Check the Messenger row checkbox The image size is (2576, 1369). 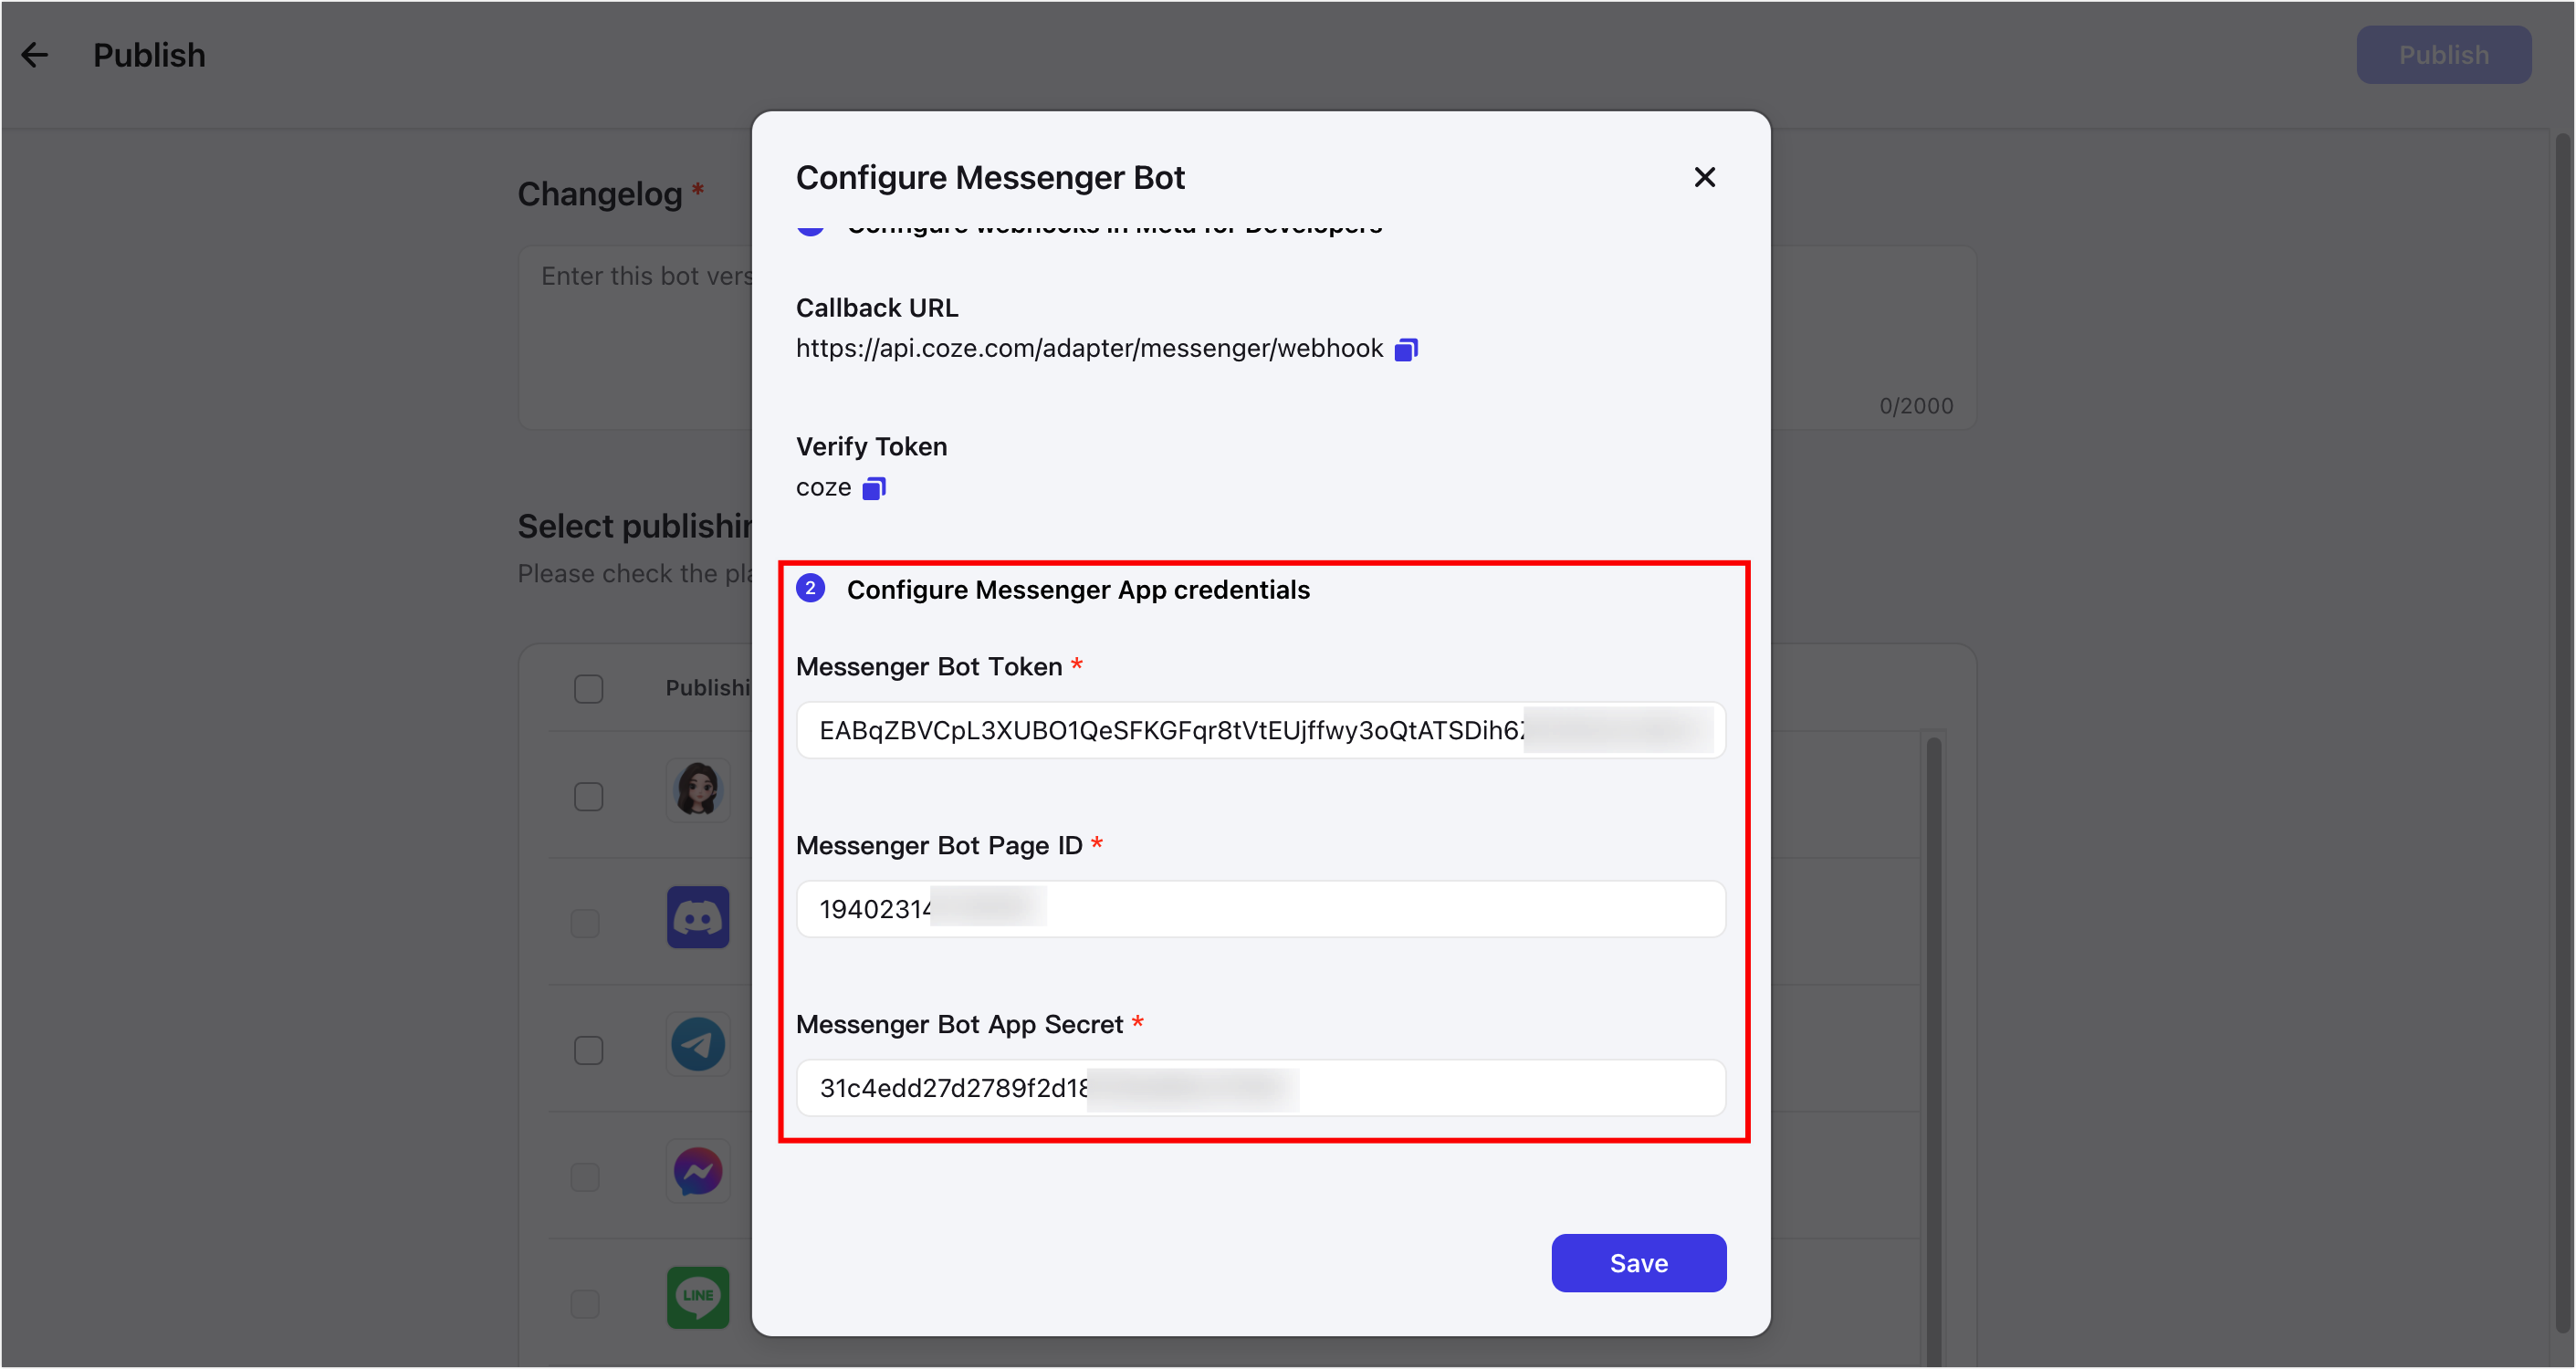click(x=585, y=1177)
